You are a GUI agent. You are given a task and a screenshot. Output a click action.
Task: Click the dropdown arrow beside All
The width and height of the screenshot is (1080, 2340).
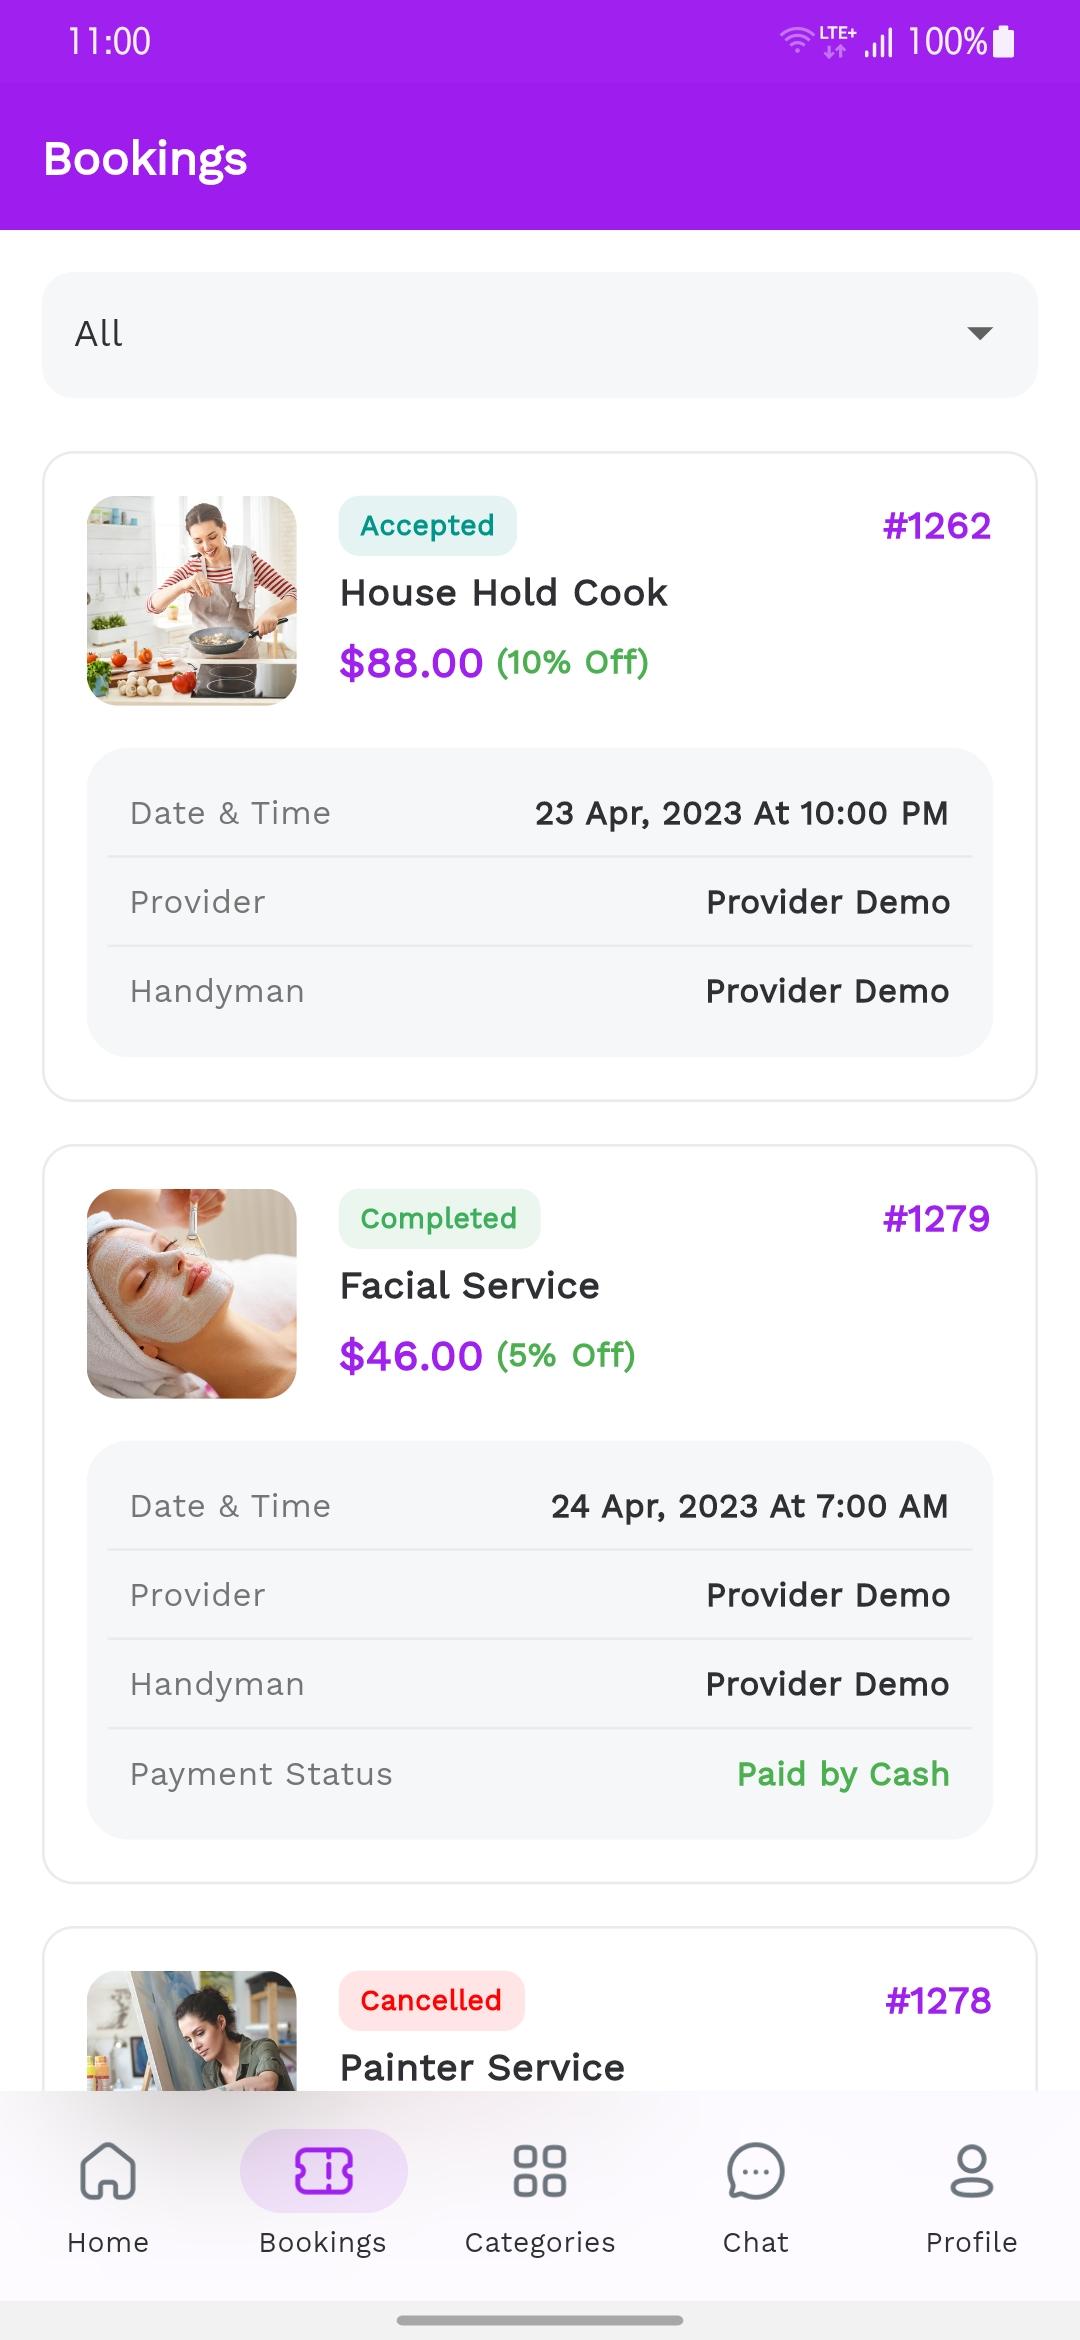[980, 334]
